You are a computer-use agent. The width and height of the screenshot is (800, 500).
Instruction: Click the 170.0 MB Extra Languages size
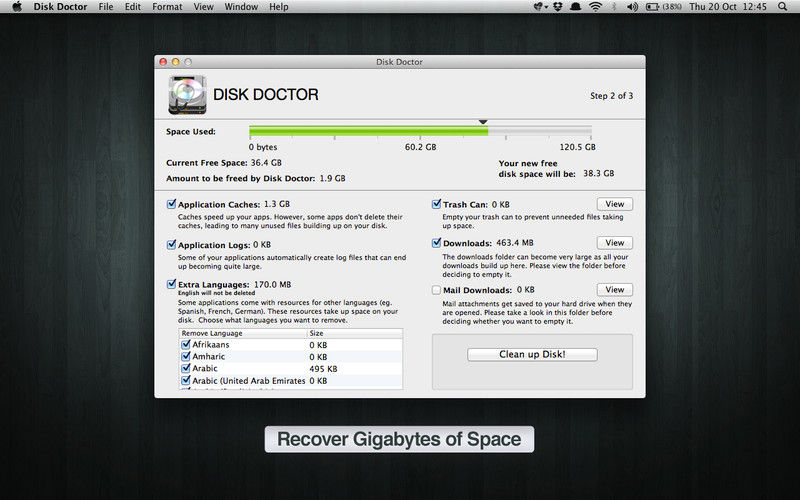(272, 284)
